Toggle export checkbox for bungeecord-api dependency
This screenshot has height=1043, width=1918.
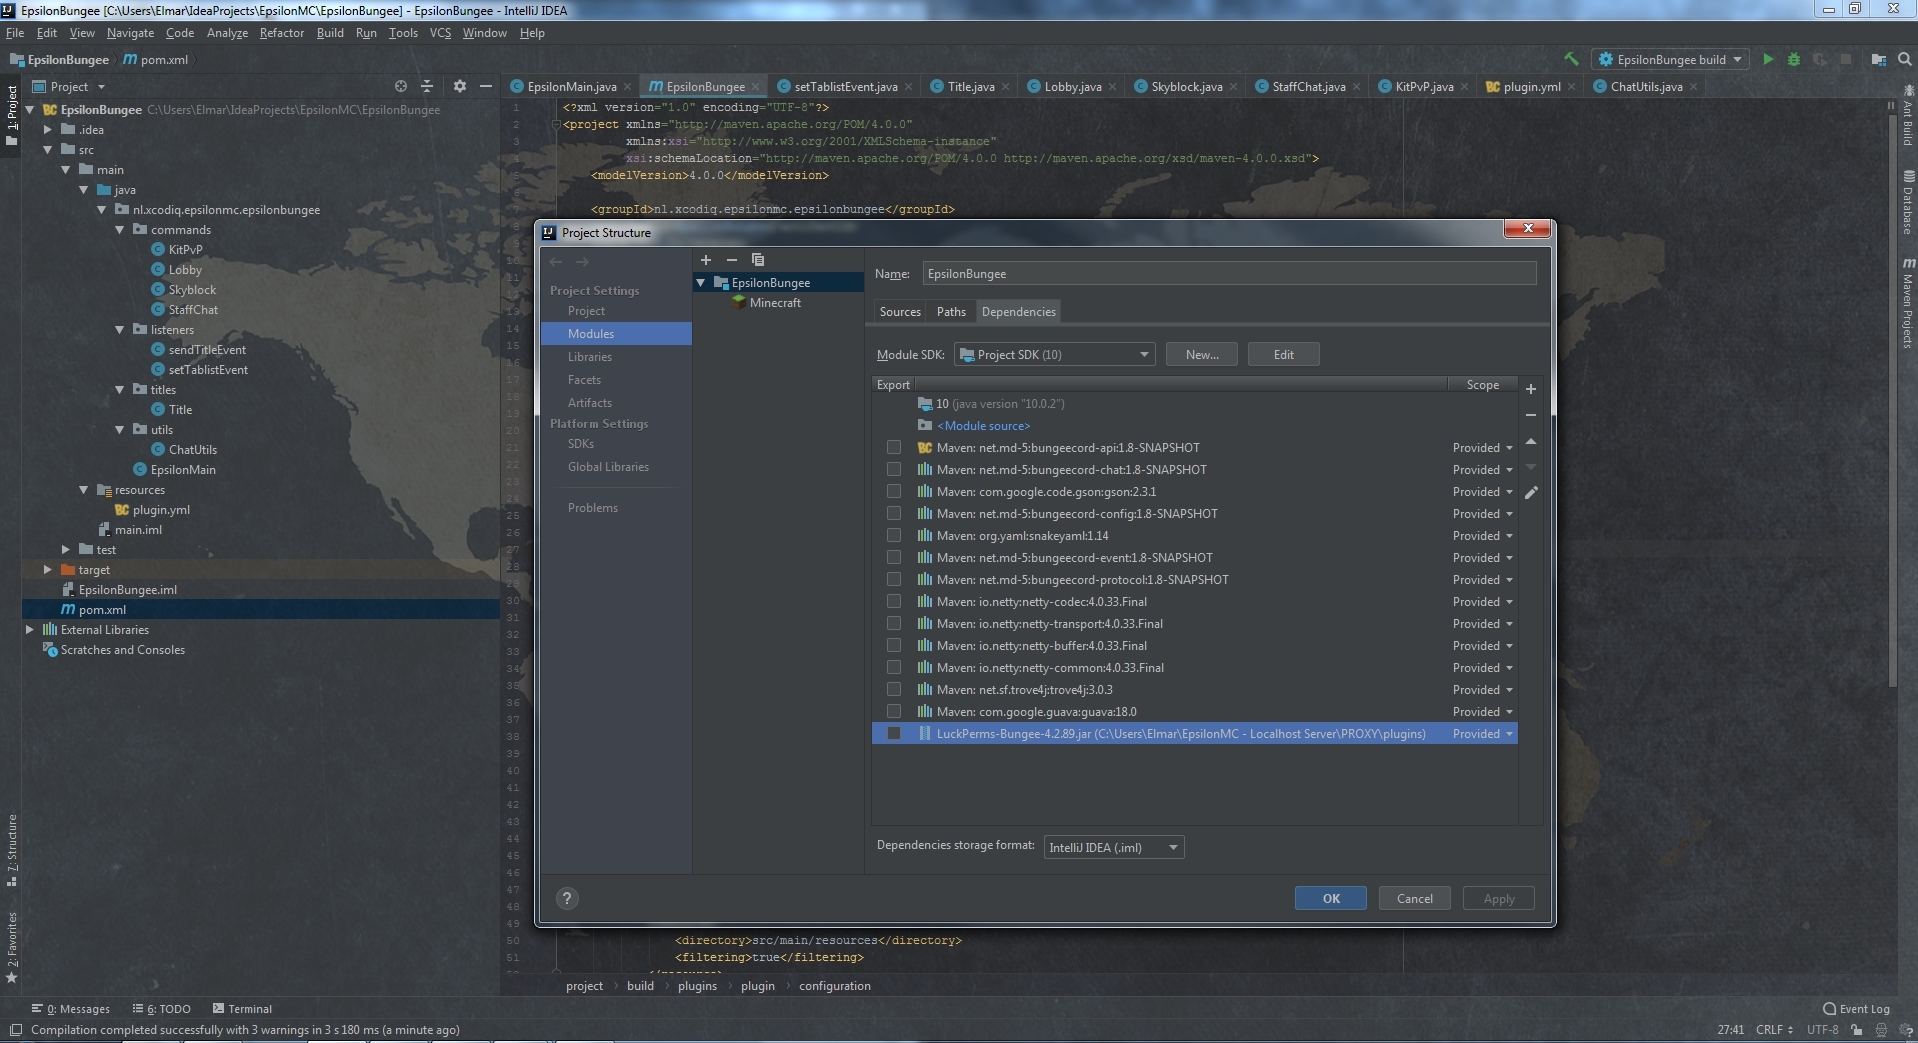(x=894, y=448)
